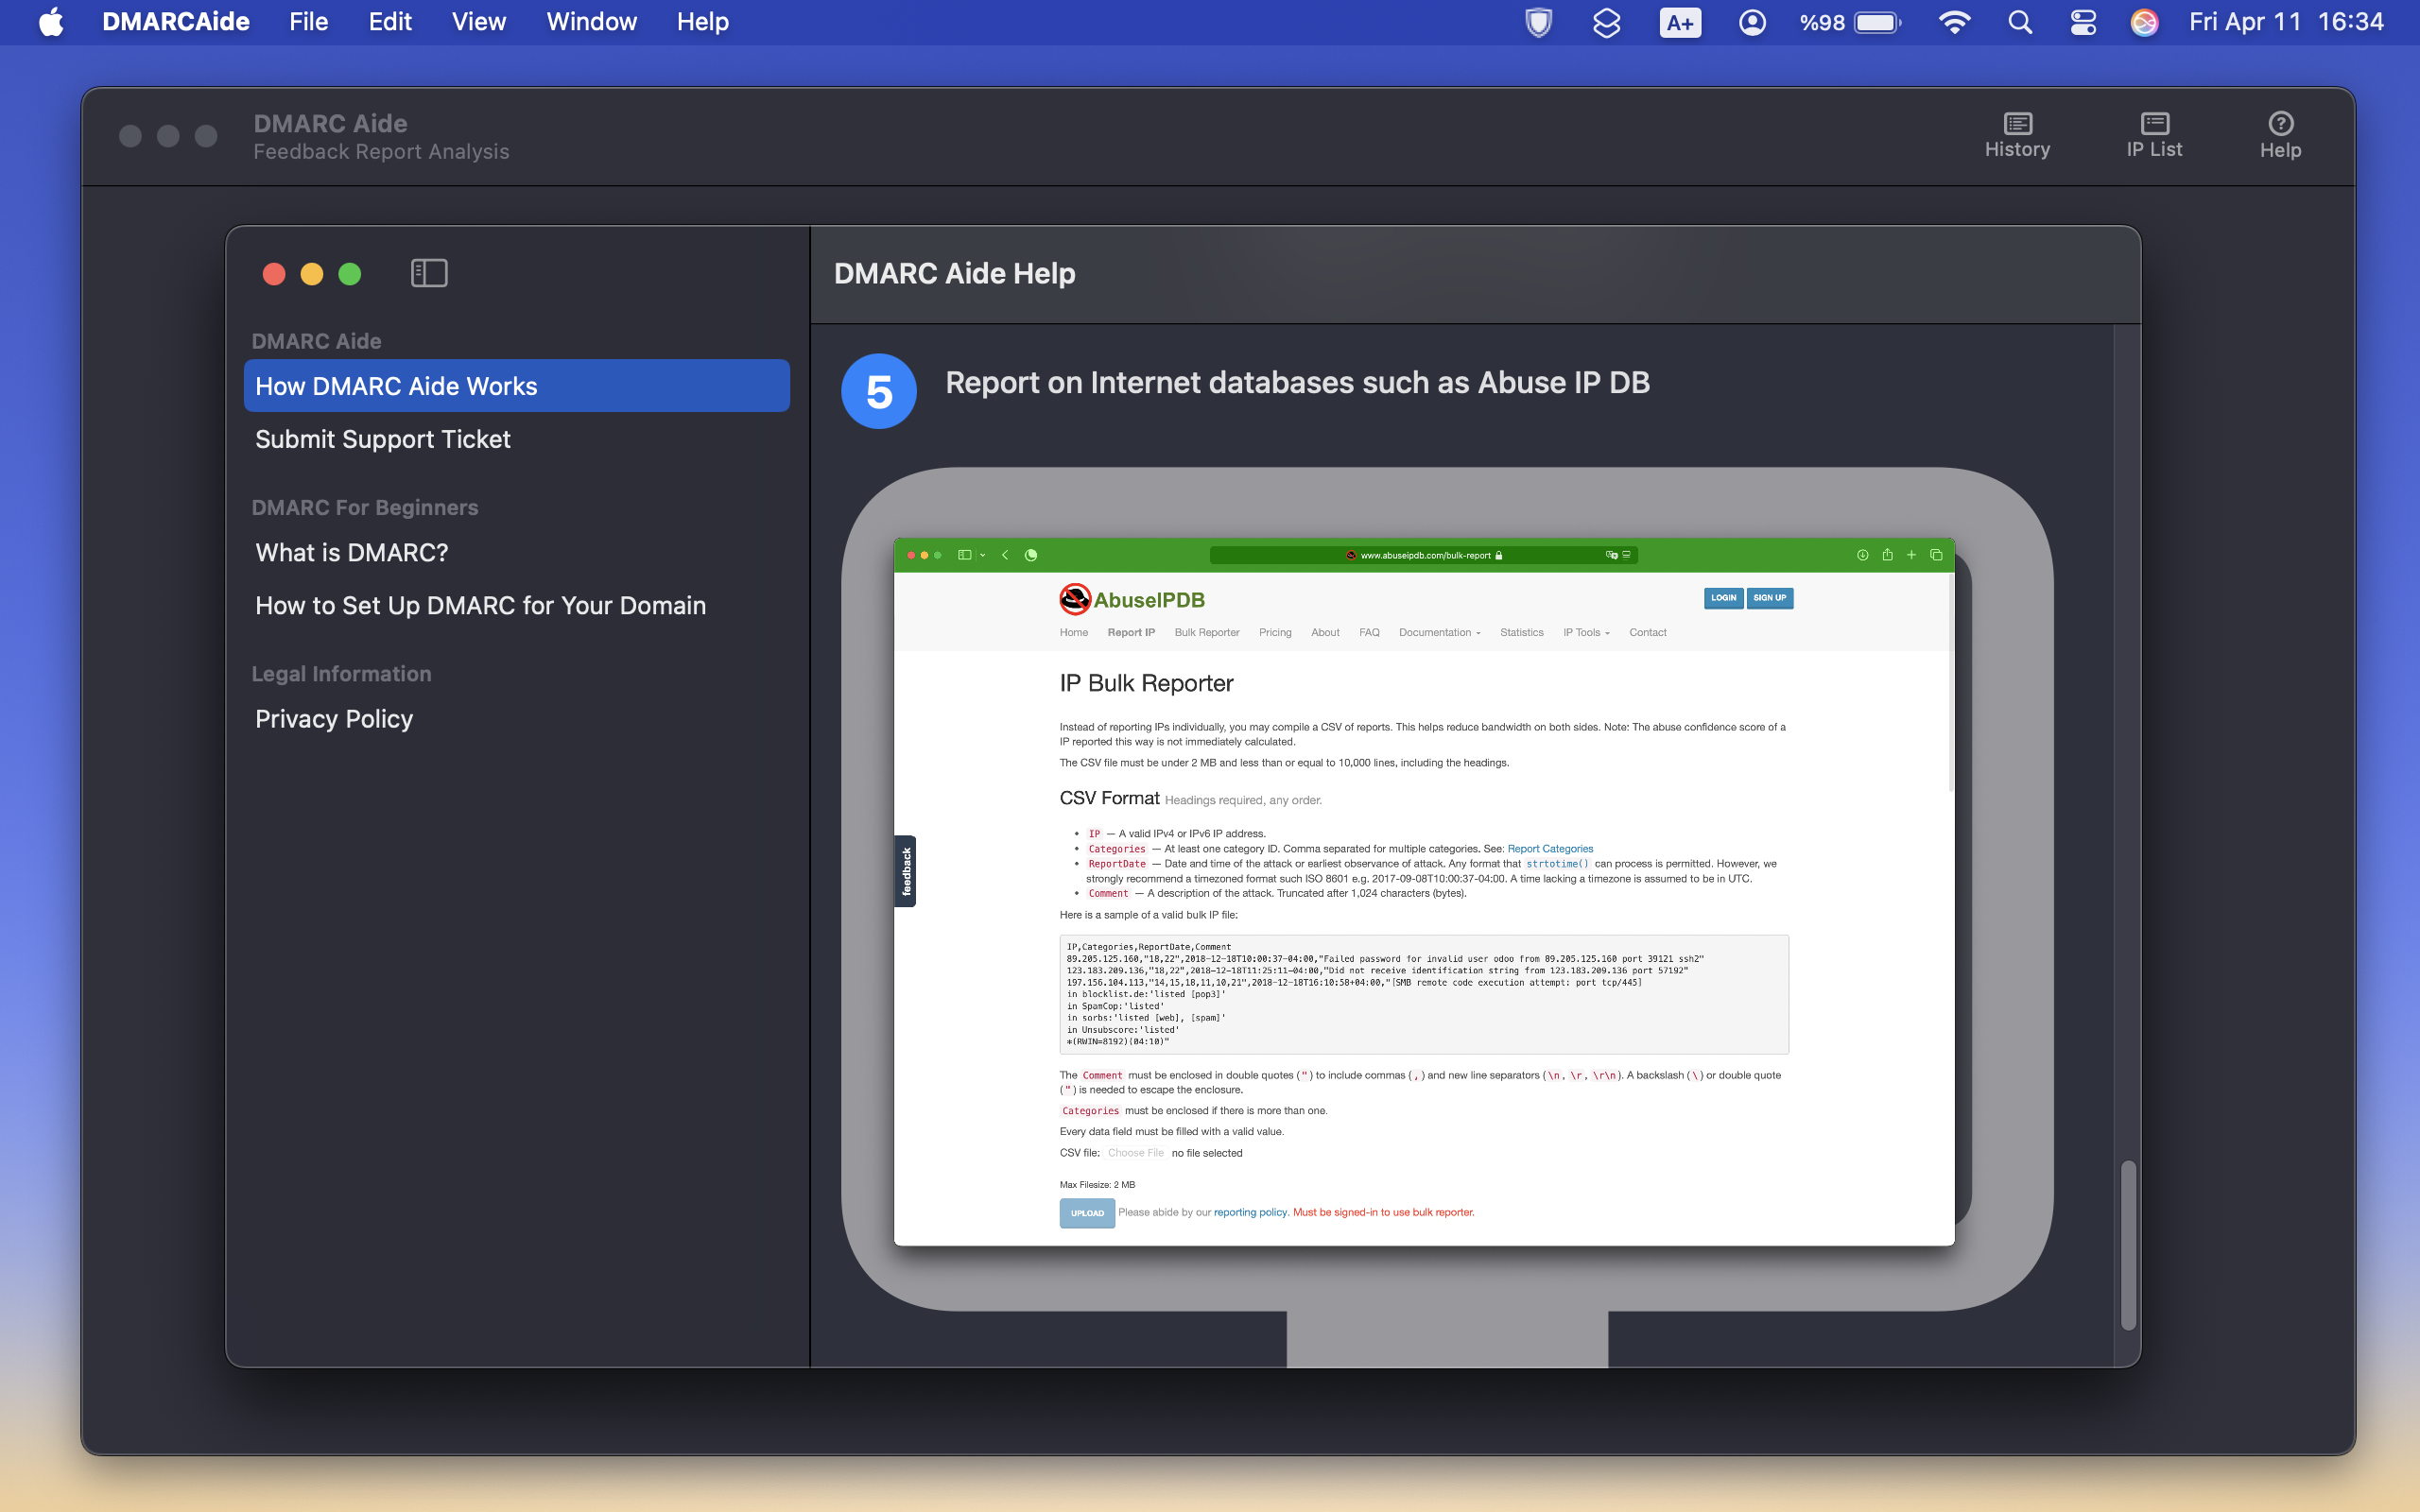Click the A+ input source icon
Screen dimensions: 2420x1512
click(1680, 22)
